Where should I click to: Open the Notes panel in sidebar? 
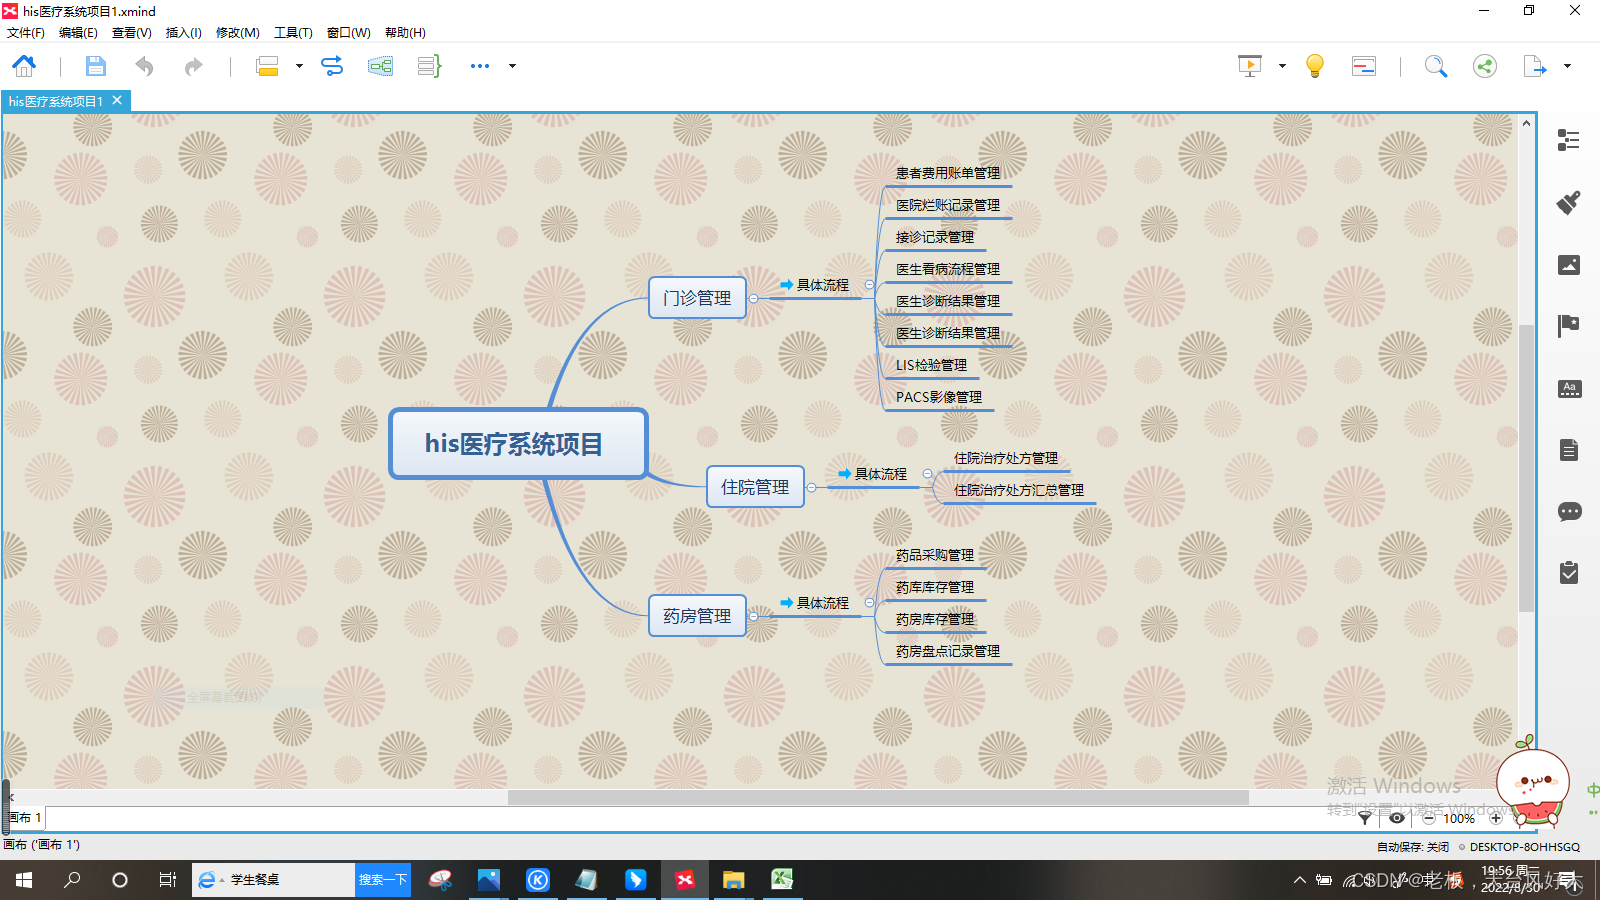[x=1569, y=450]
